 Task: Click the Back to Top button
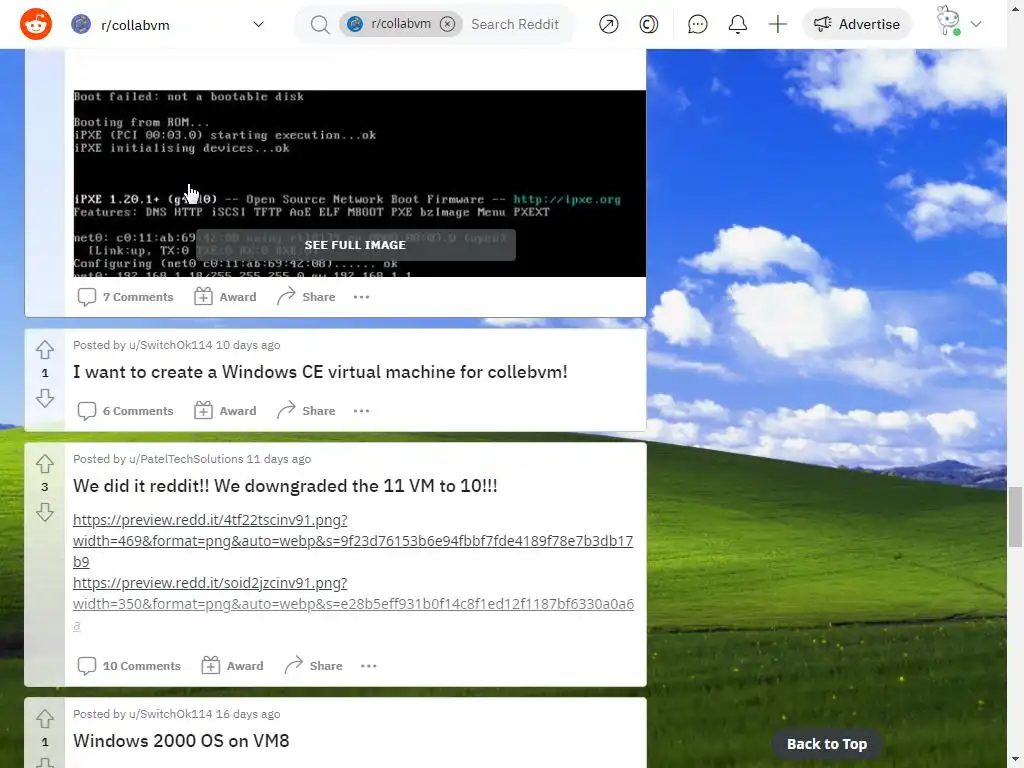click(827, 744)
